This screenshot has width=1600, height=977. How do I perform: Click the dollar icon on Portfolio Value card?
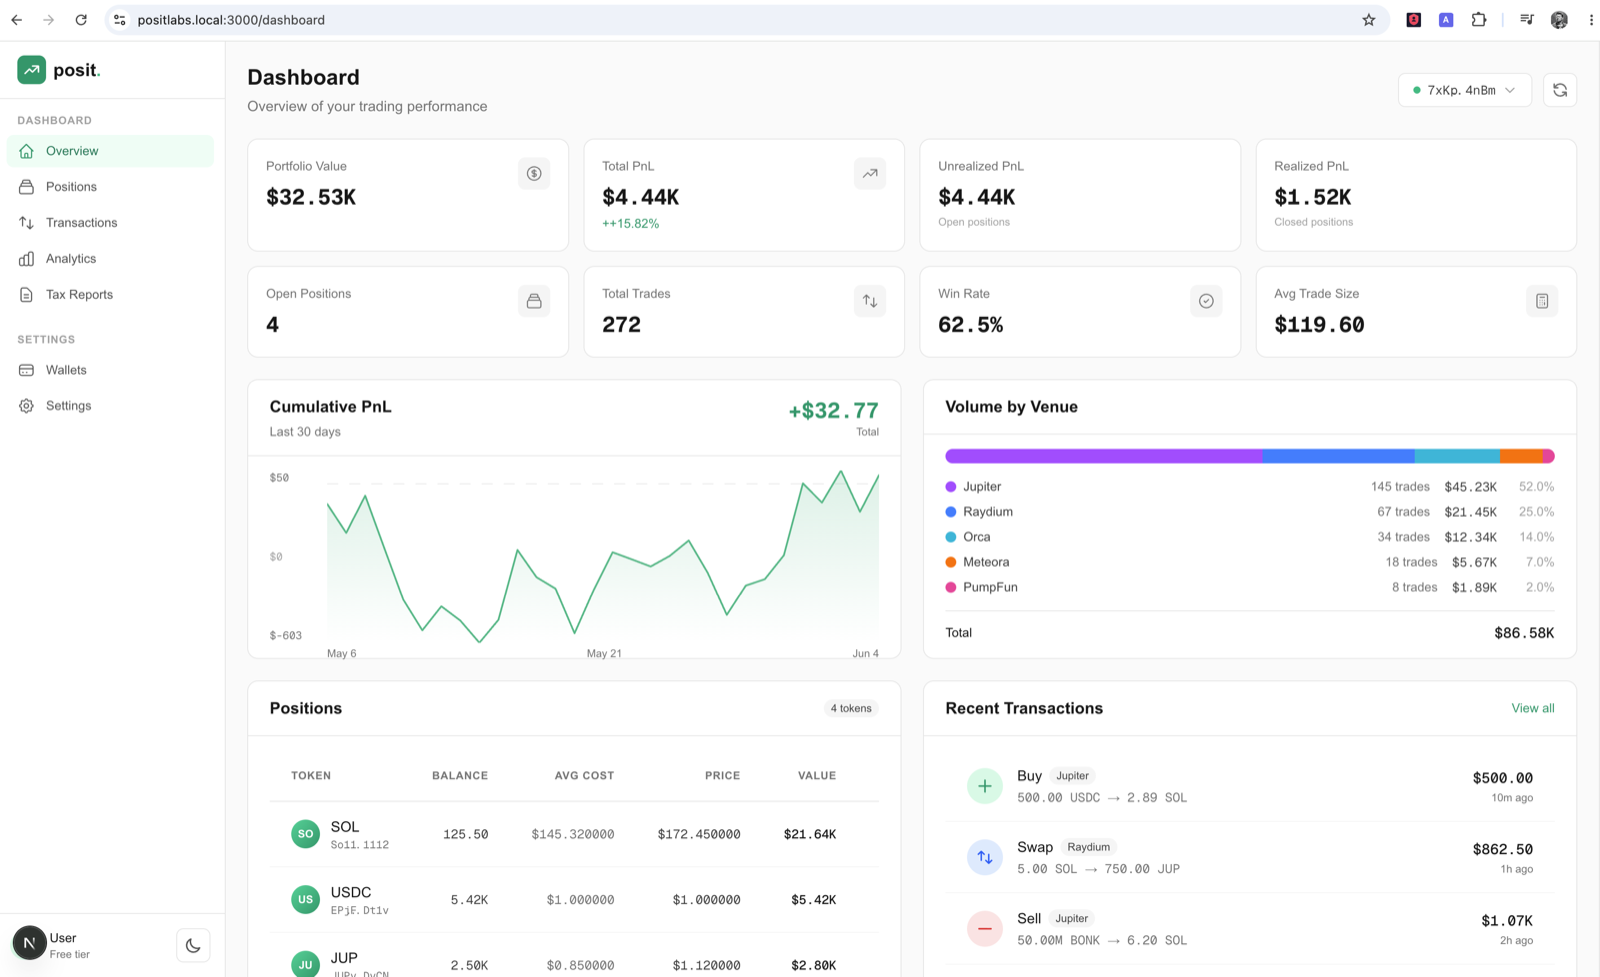click(x=534, y=173)
